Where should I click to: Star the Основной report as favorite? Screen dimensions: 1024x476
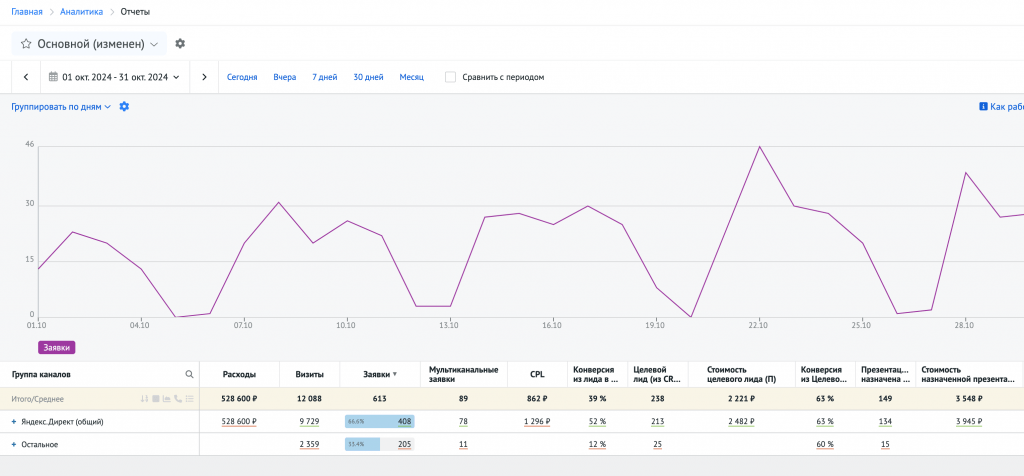click(x=26, y=44)
